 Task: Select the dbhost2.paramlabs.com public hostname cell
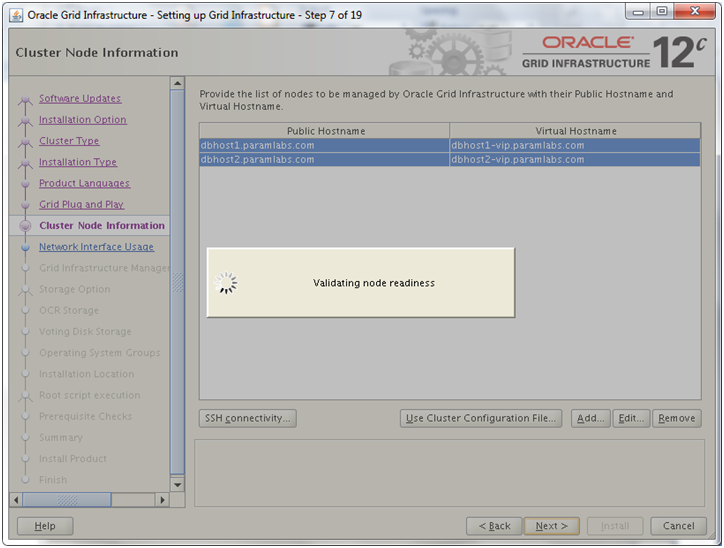[324, 159]
